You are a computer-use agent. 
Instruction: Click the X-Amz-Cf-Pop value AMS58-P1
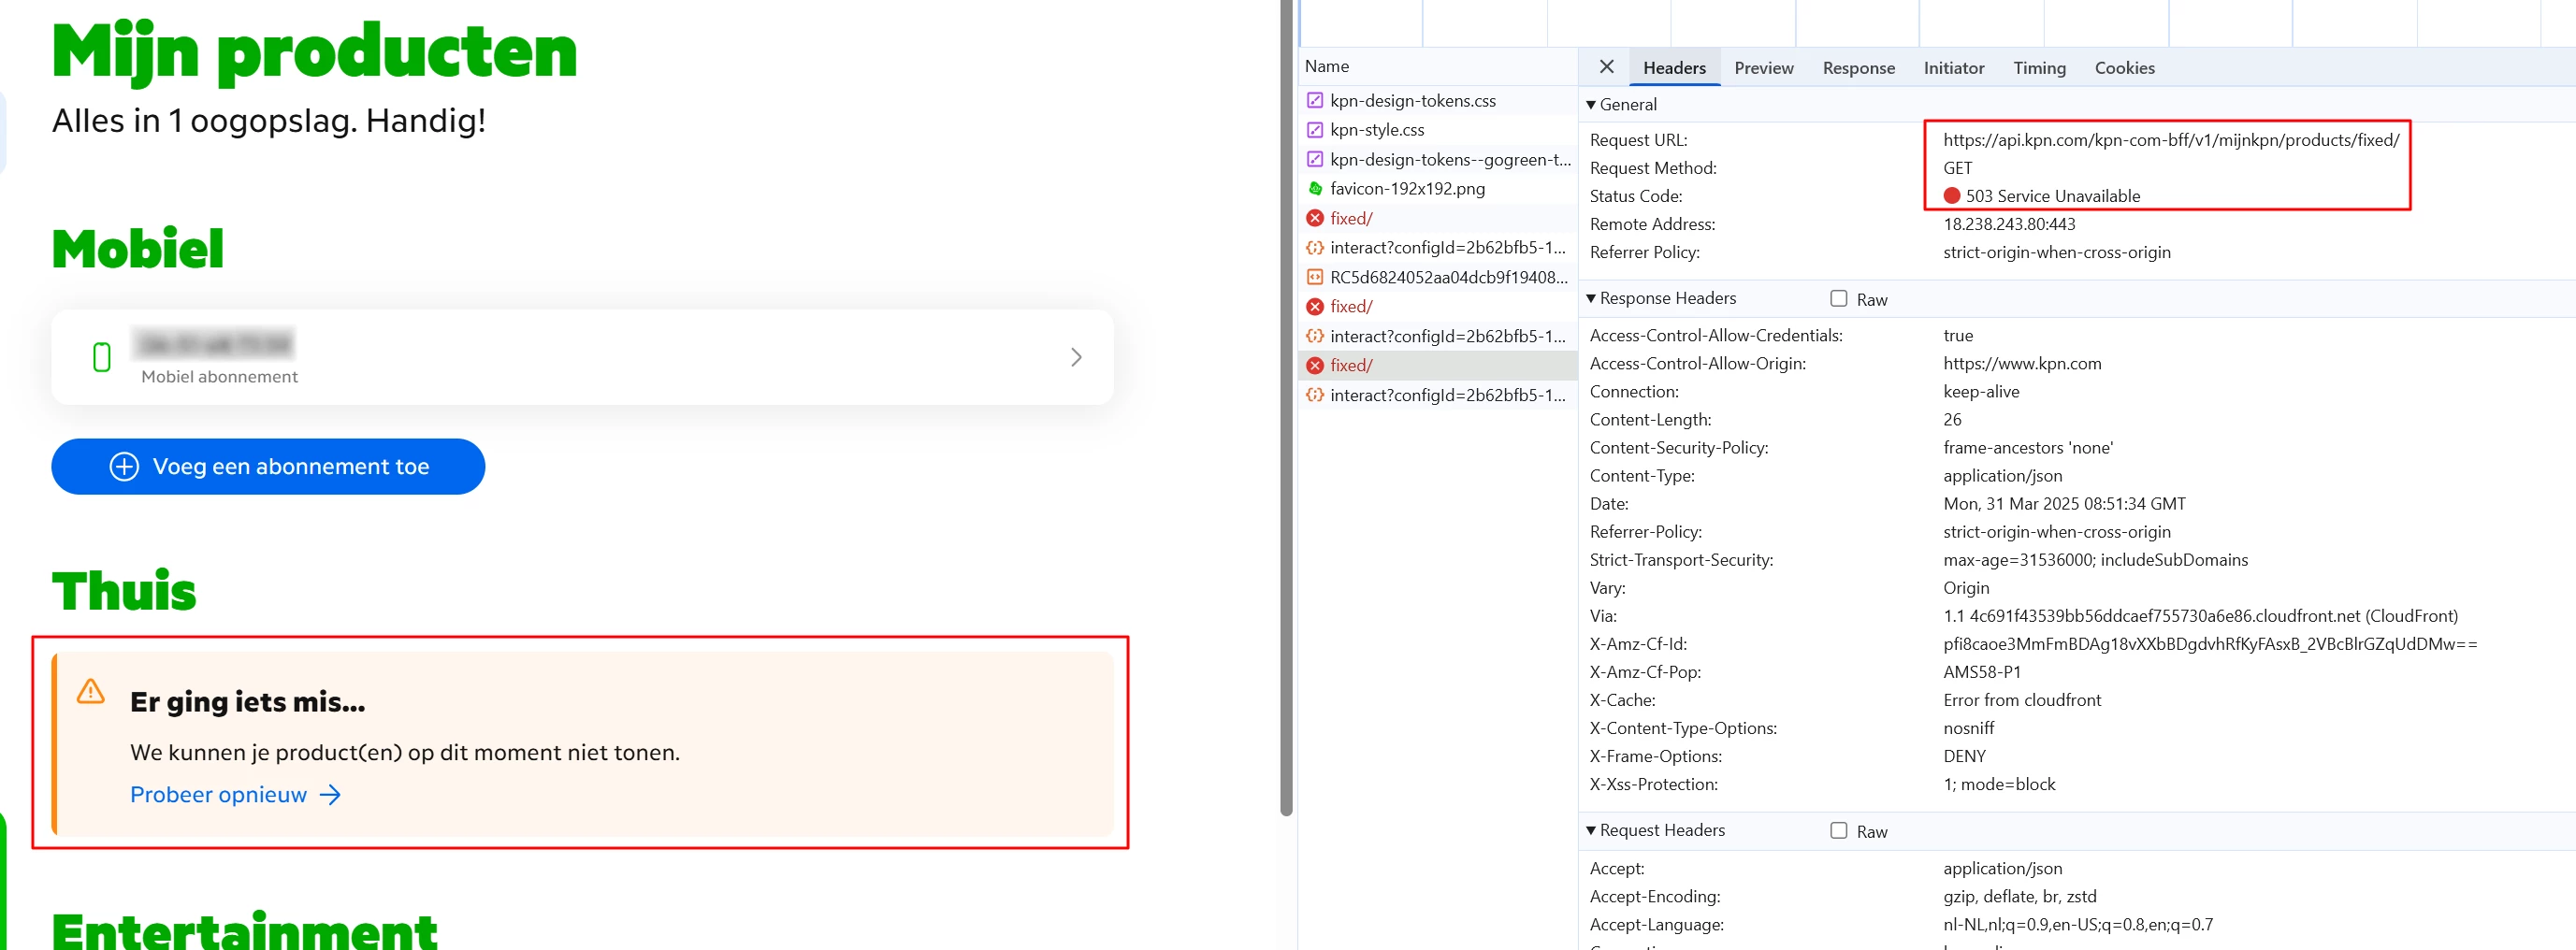(1981, 671)
